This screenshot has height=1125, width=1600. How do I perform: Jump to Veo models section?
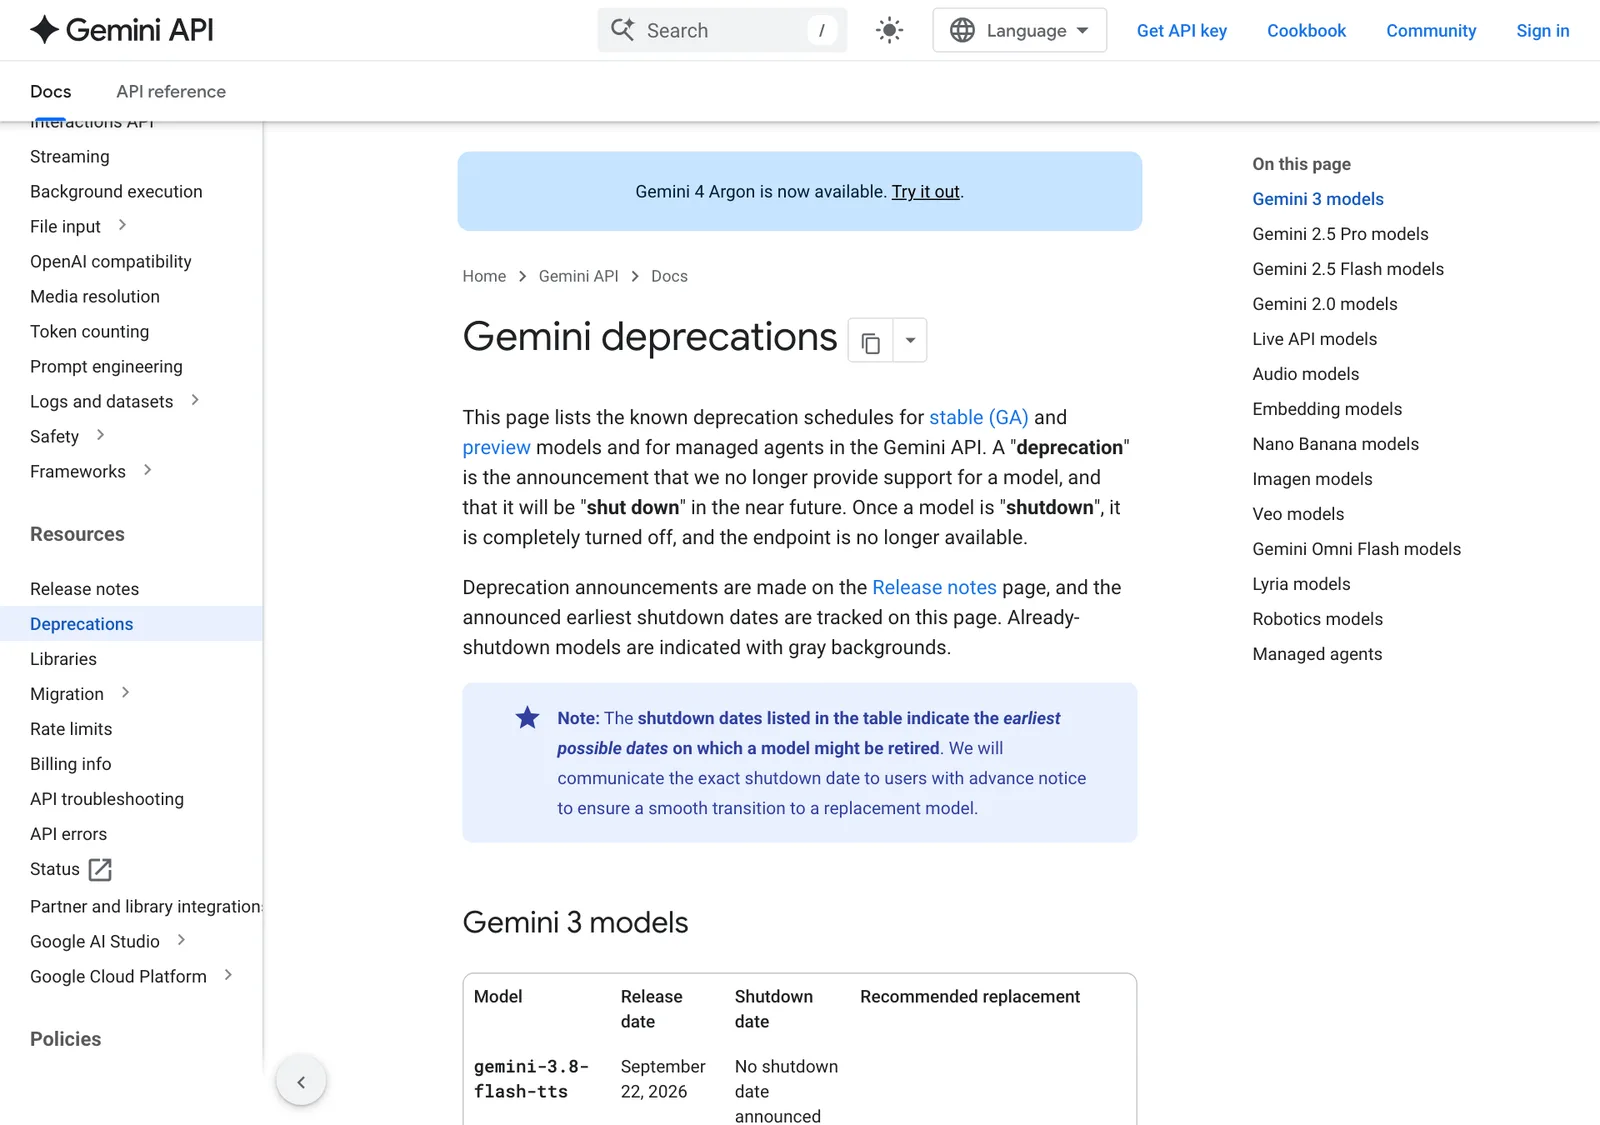tap(1298, 514)
